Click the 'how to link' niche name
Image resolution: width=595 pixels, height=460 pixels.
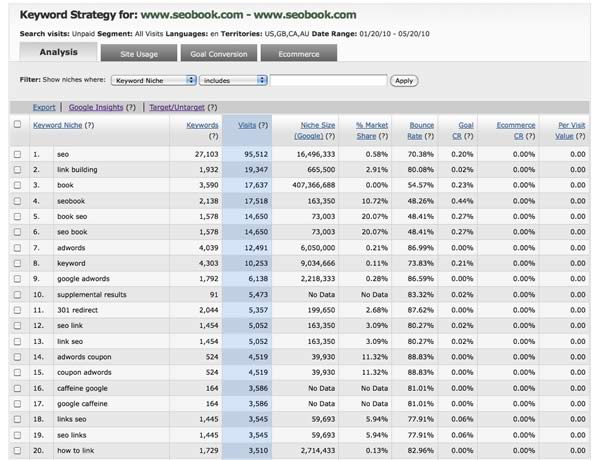pyautogui.click(x=76, y=451)
